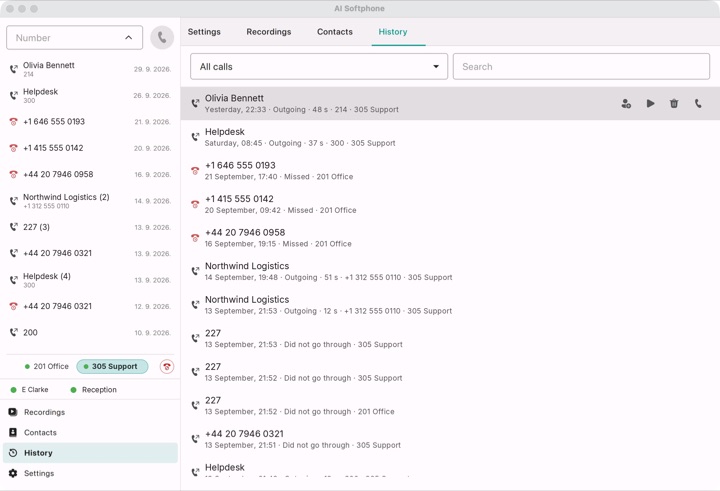
Task: Call back Olivia Bennett via phone icon
Action: point(698,103)
